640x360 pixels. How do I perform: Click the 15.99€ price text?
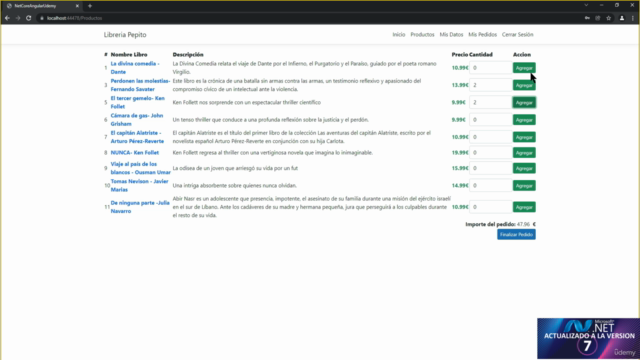coord(460,168)
